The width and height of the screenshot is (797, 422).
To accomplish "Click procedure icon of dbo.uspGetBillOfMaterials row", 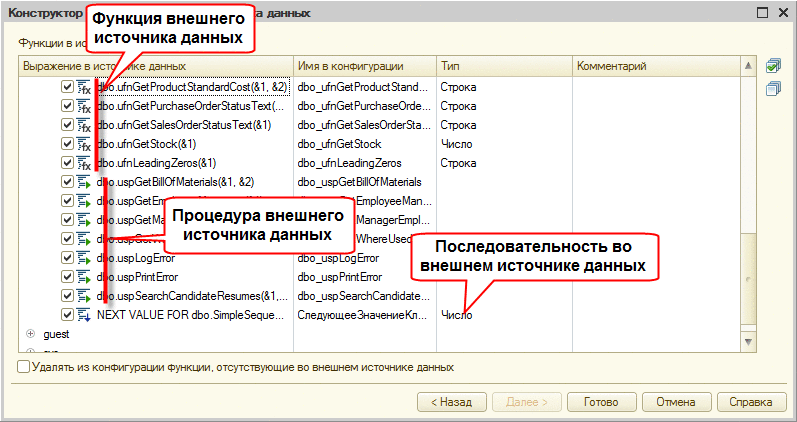I will tap(83, 182).
